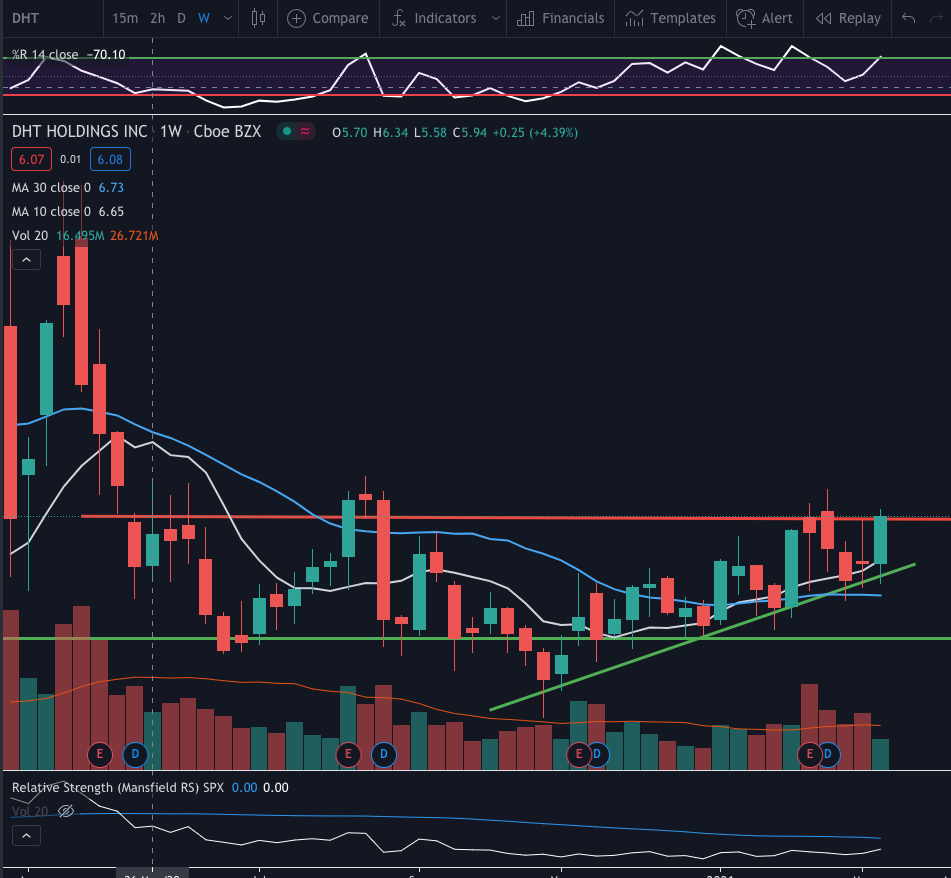Click the last green weekly candle
The width and height of the screenshot is (951, 878).
[881, 540]
